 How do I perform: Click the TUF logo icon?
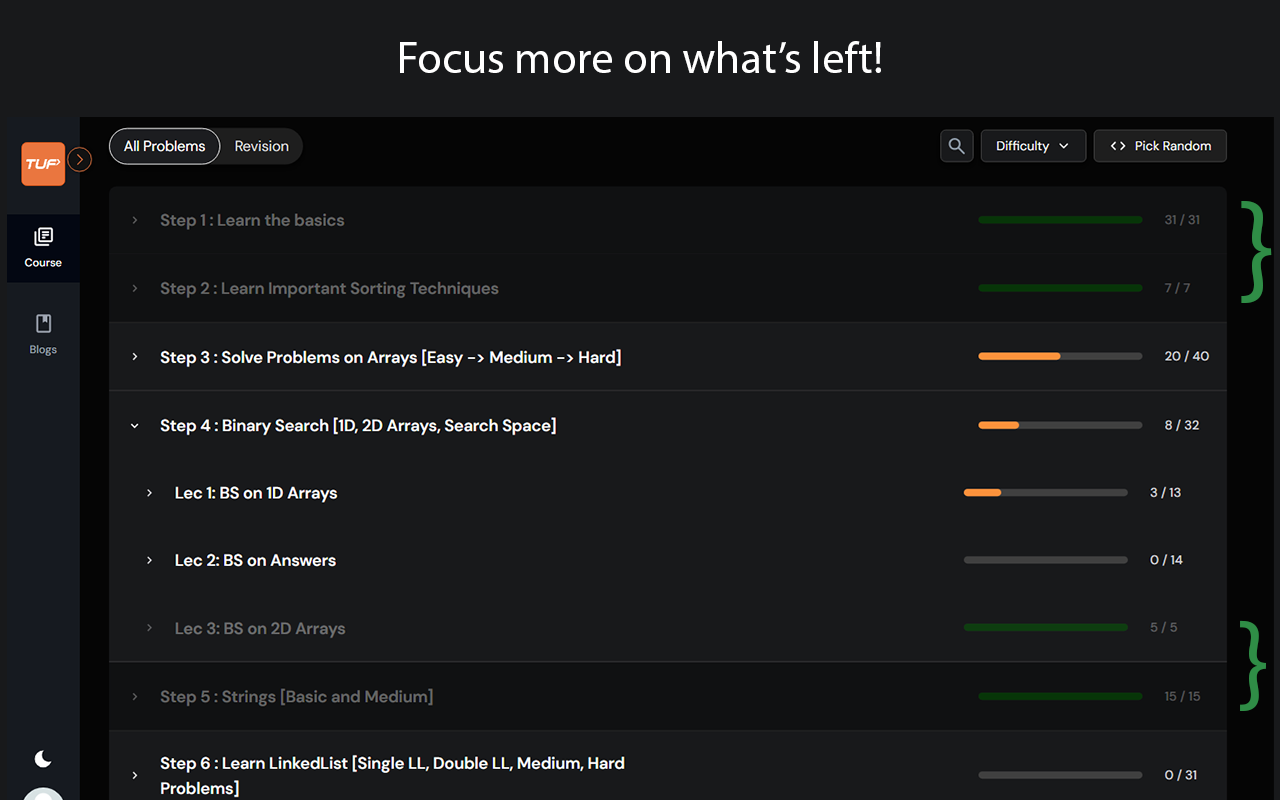pos(43,163)
